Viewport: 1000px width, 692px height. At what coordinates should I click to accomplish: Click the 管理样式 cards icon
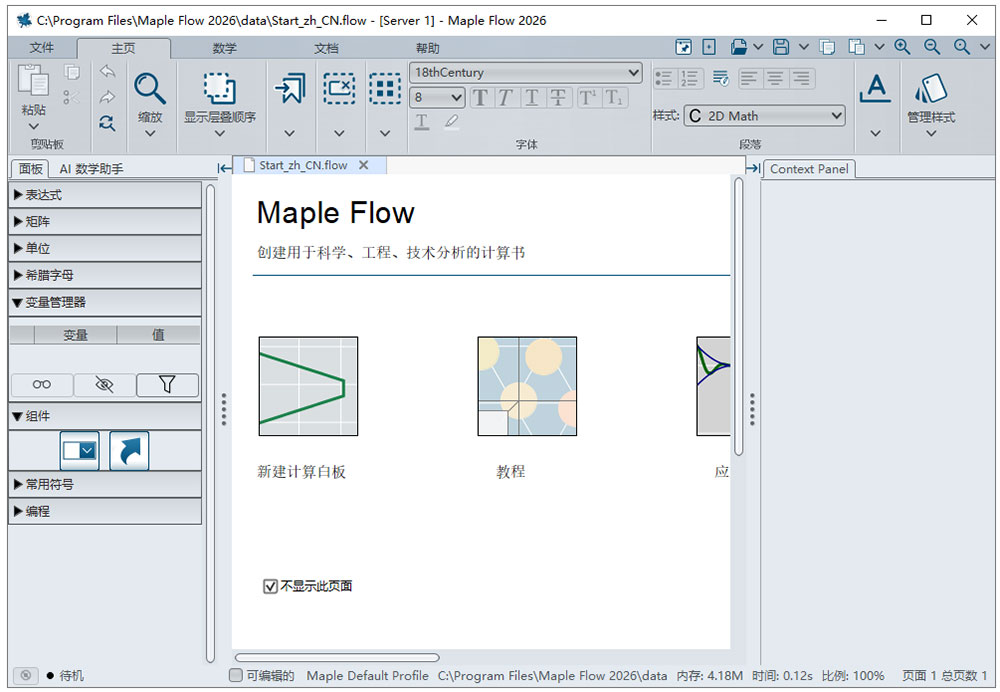click(930, 88)
